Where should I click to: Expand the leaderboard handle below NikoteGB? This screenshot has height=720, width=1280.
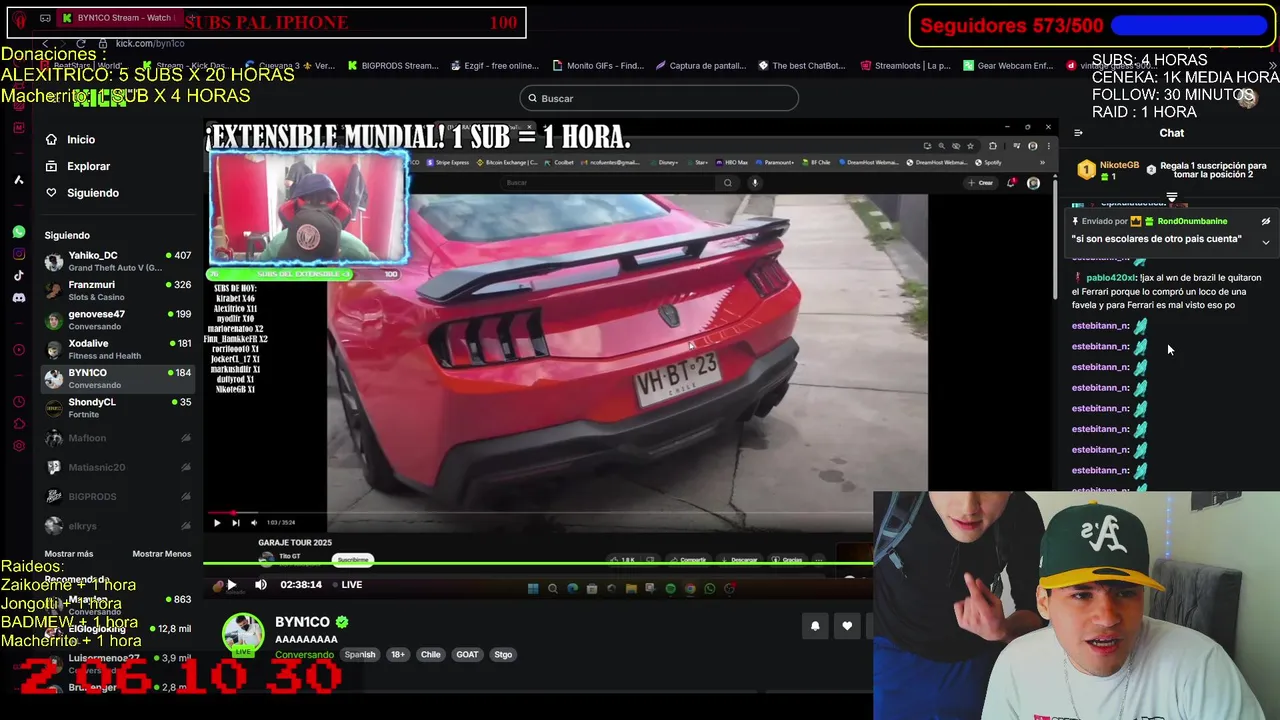coord(1172,197)
